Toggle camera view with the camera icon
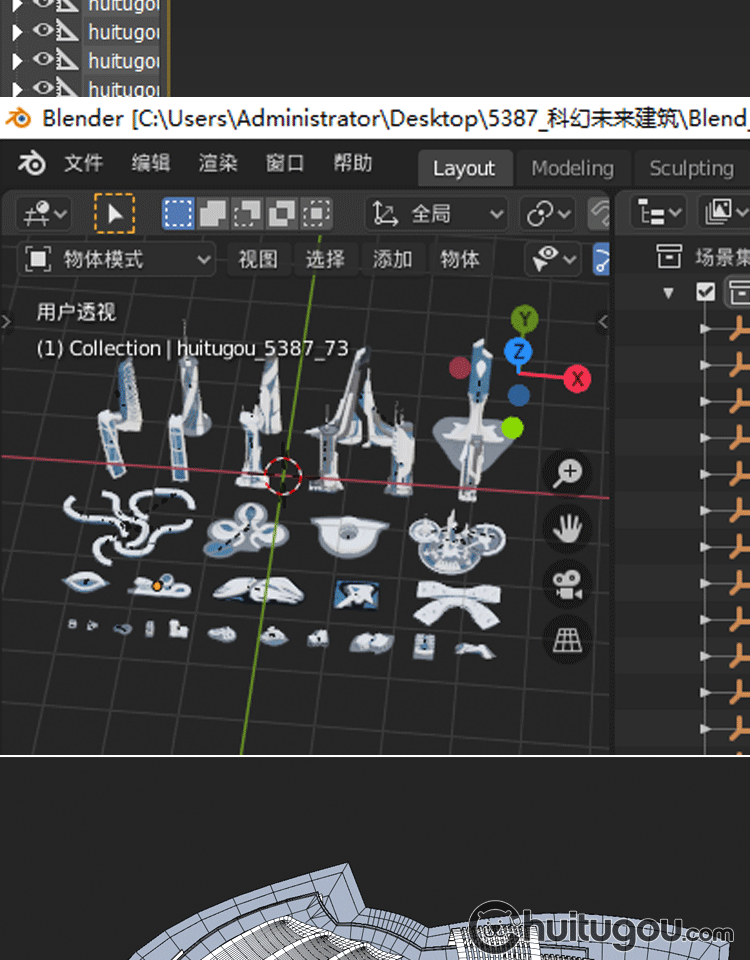750x960 pixels. coord(568,583)
